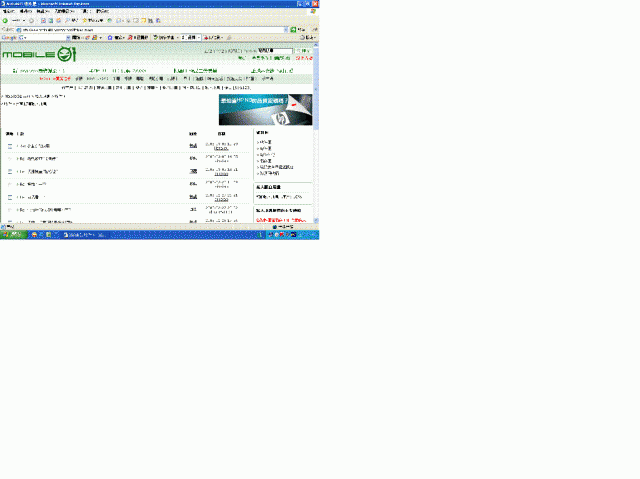Click the pencil highlight icon on Google toolbar

coord(229,38)
